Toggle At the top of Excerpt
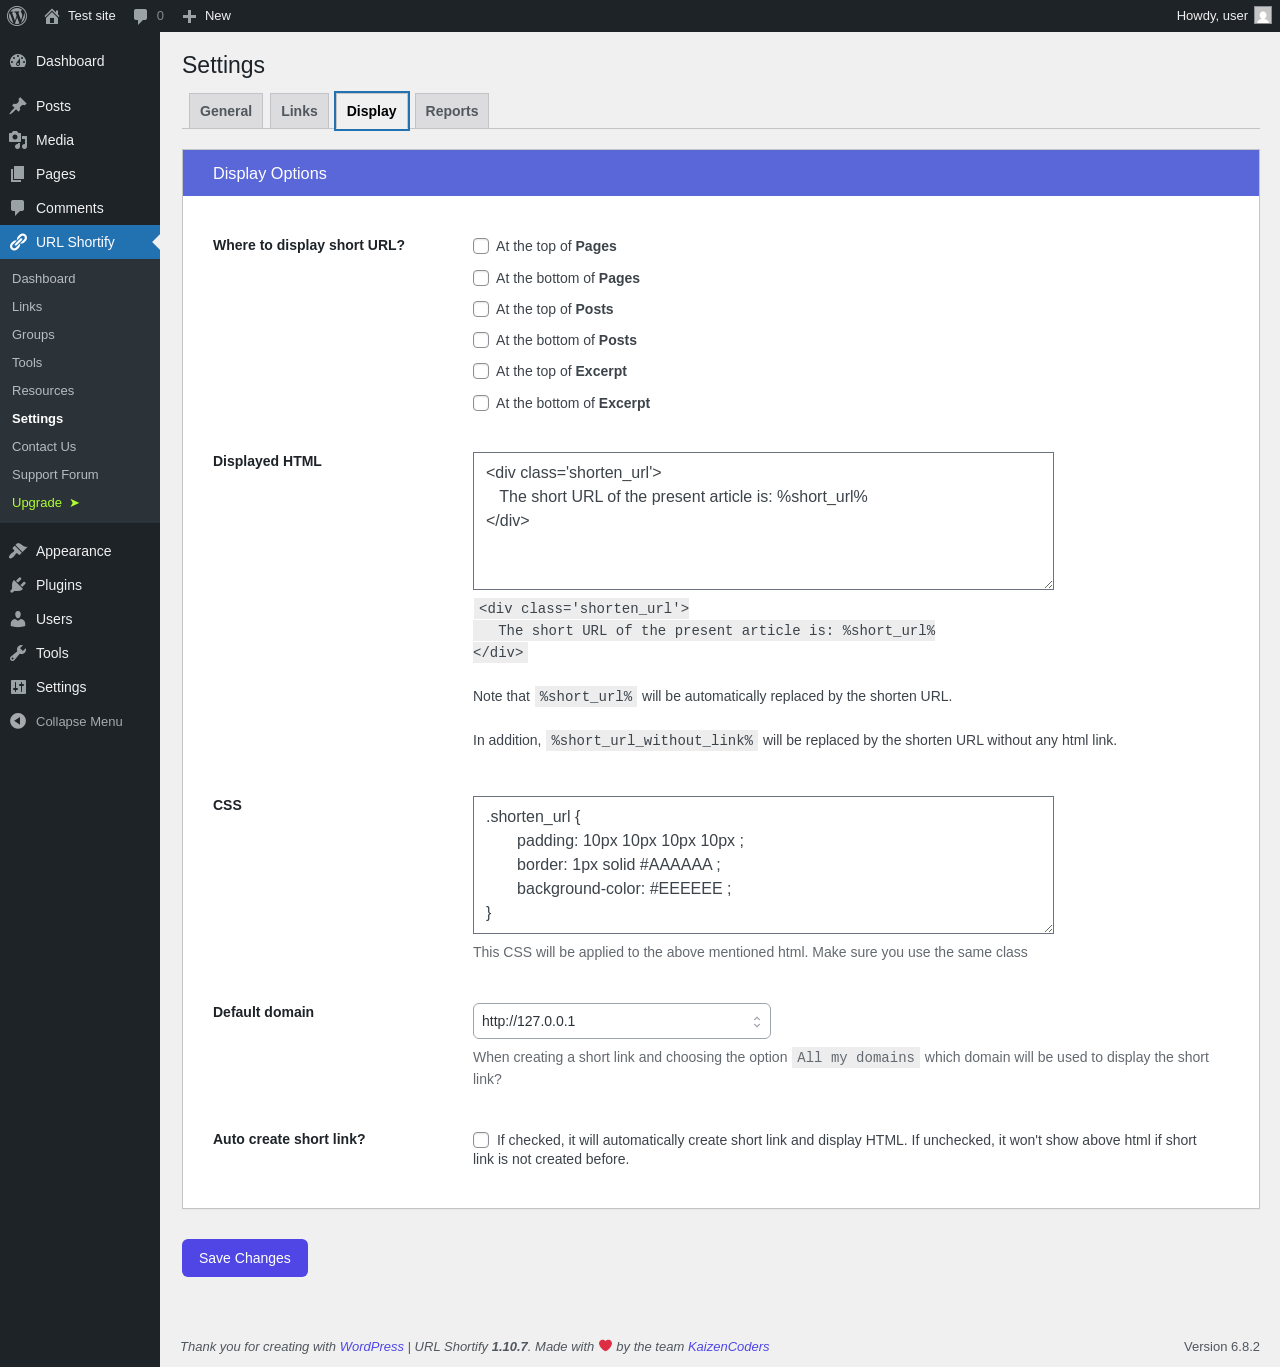1280x1367 pixels. click(x=481, y=371)
